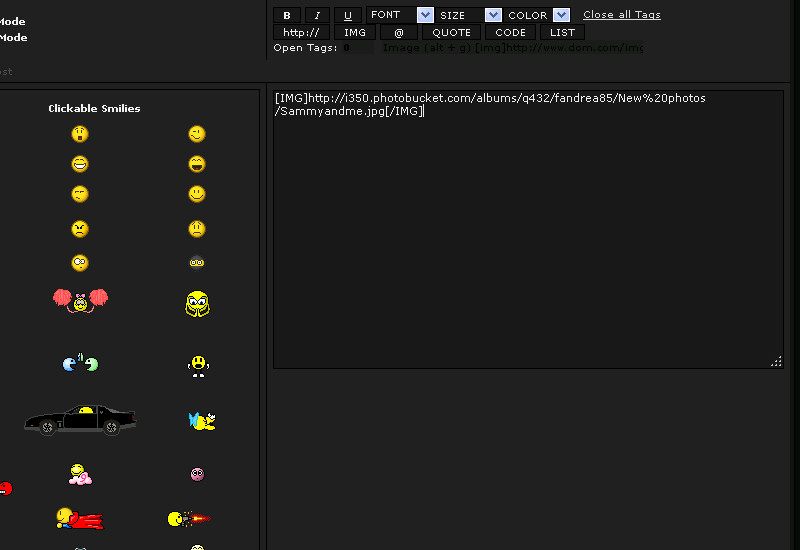
Task: Click the BBCode help line field
Action: pos(512,48)
